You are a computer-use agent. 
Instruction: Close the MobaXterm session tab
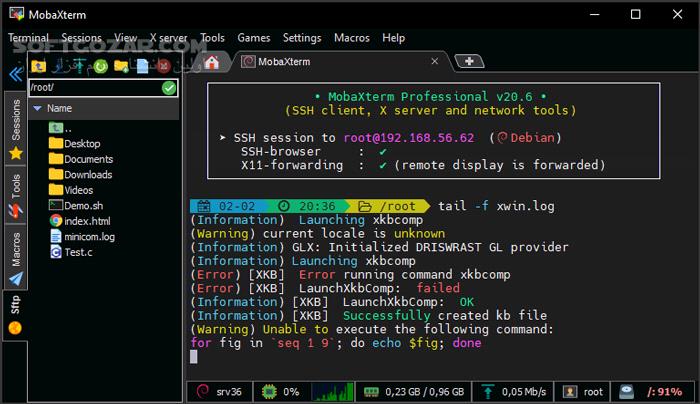pos(434,62)
